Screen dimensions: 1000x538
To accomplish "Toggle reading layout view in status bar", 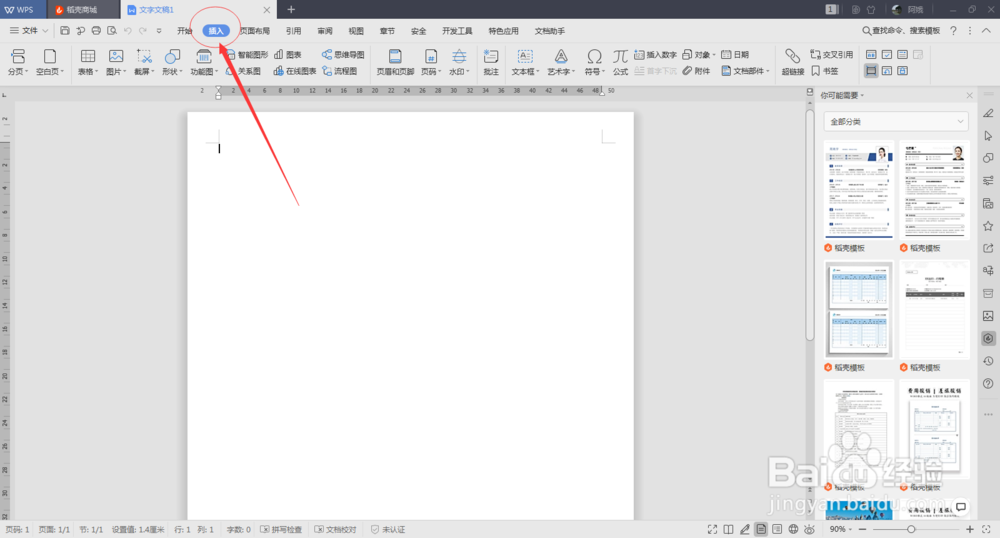I will [728, 529].
